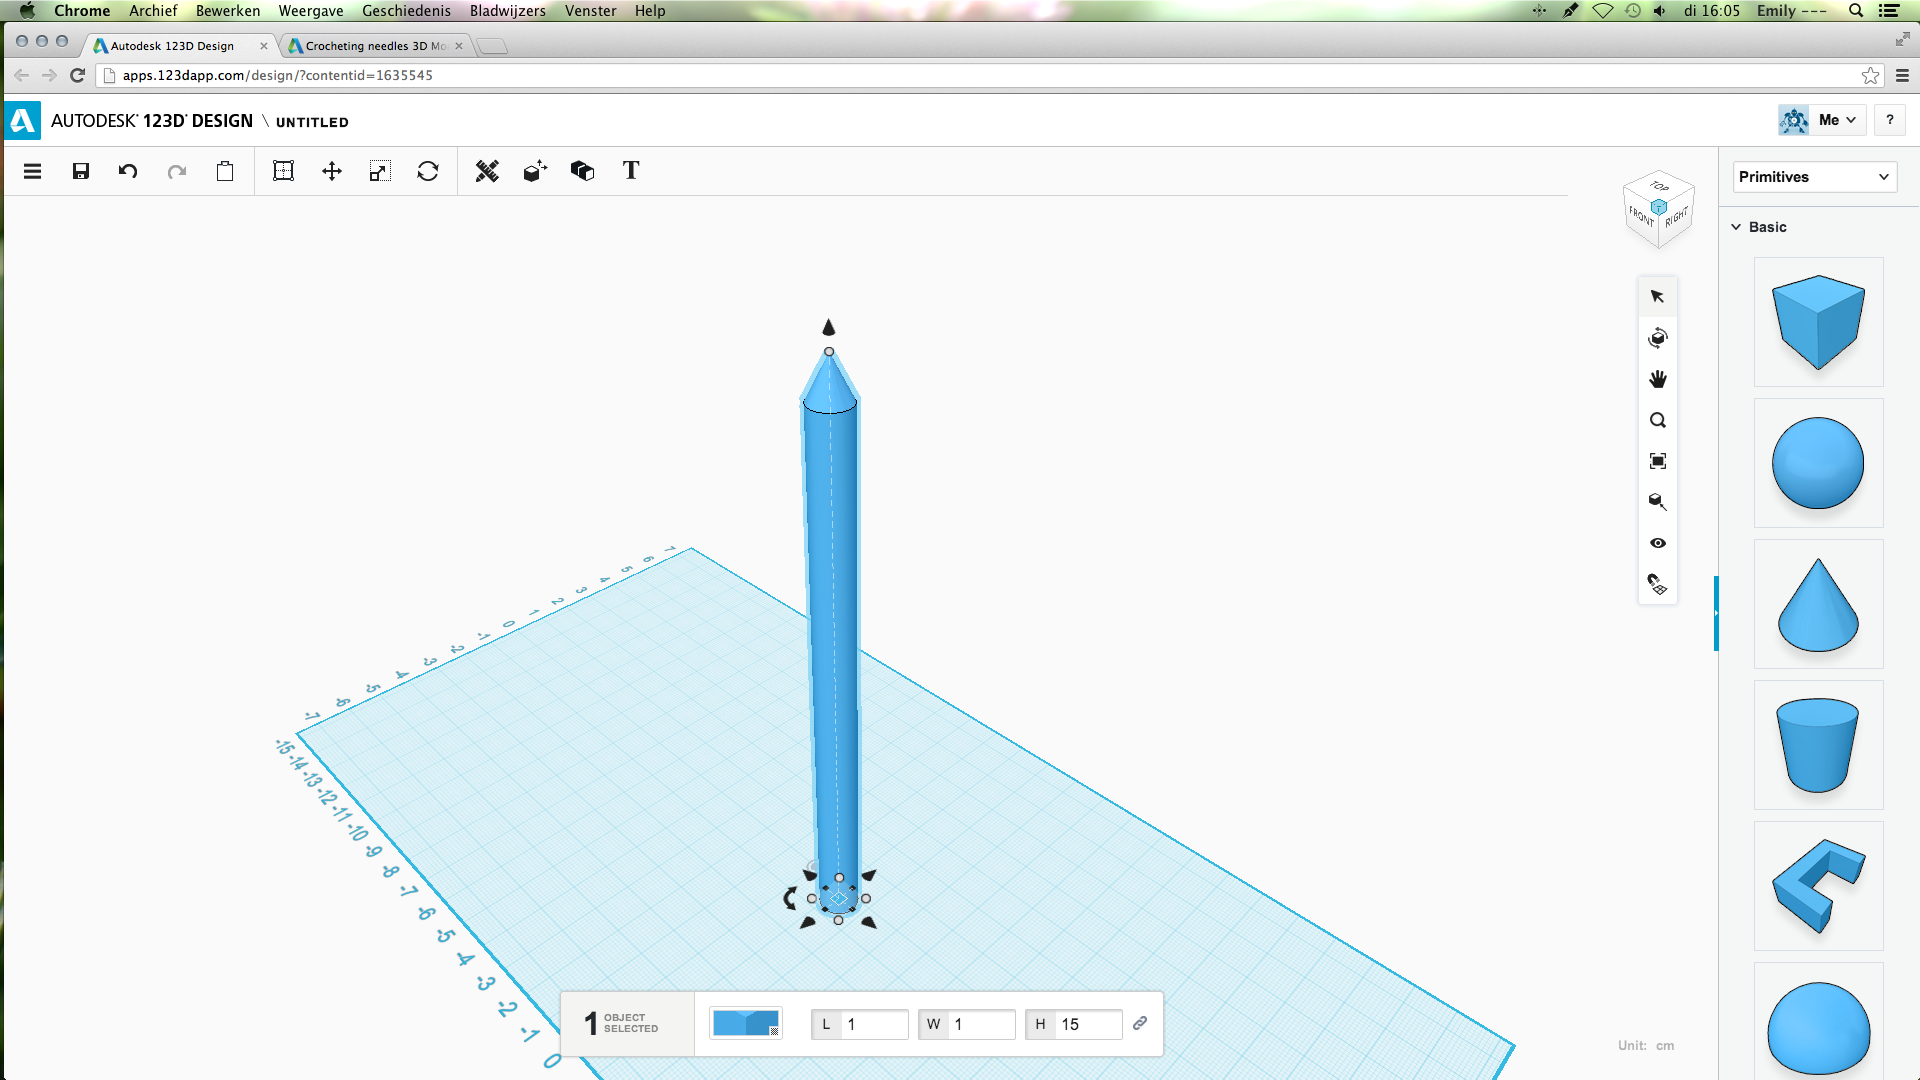The height and width of the screenshot is (1080, 1920).
Task: Open the hamburger main menu button
Action: point(33,171)
